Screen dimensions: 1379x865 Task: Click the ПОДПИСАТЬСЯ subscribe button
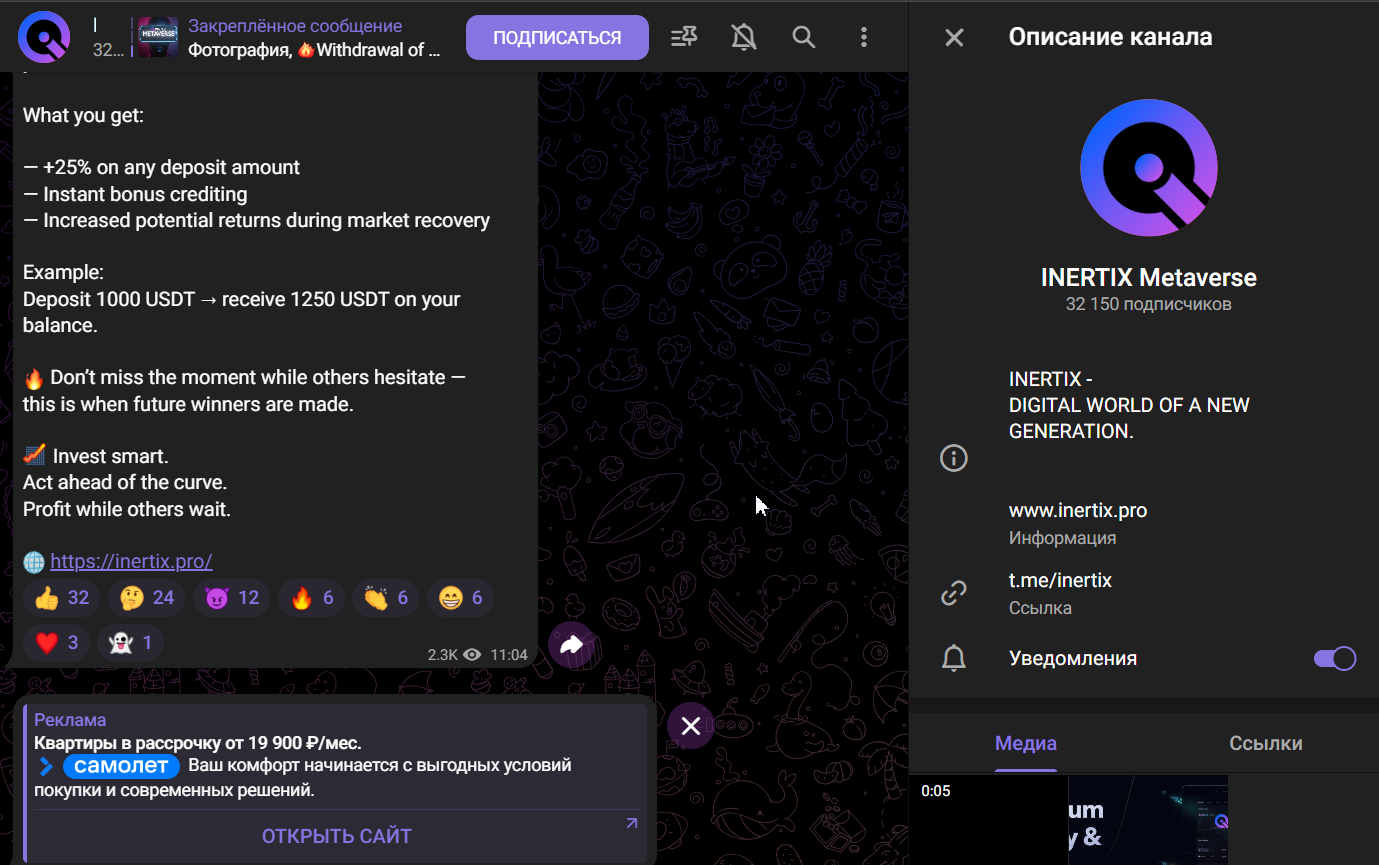(557, 38)
